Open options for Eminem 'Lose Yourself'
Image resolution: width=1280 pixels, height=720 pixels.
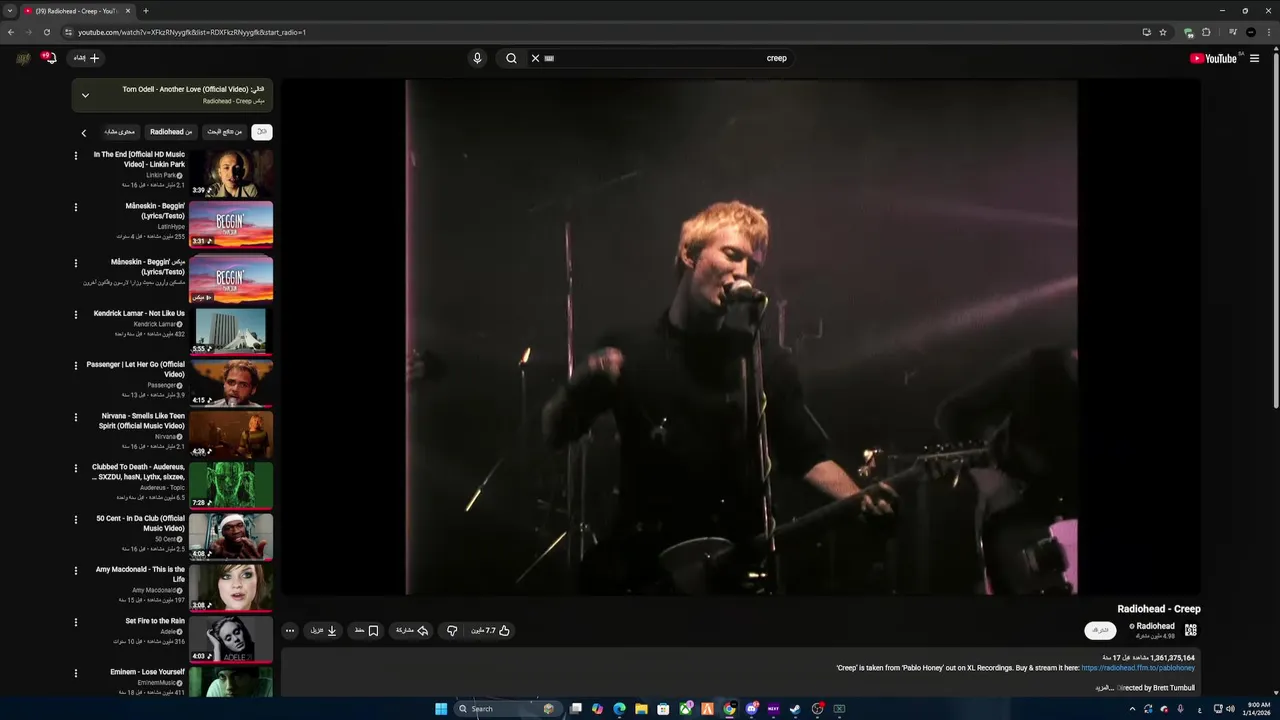pos(76,673)
